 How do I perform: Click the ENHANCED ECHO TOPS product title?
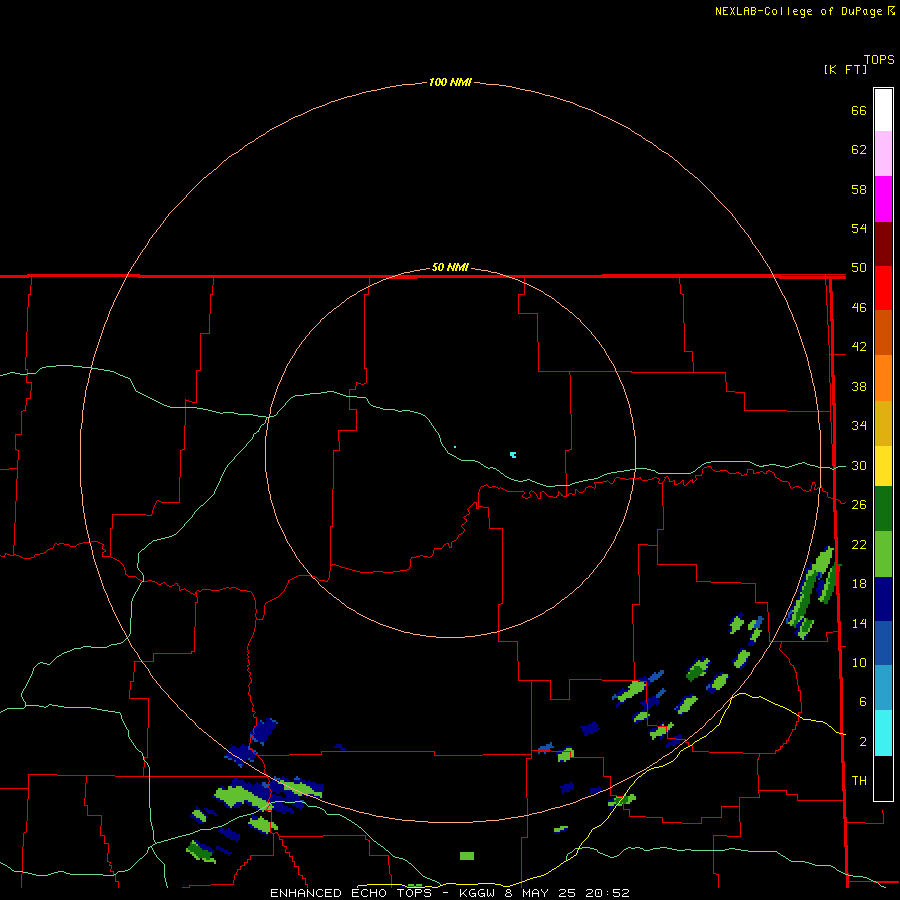(351, 893)
